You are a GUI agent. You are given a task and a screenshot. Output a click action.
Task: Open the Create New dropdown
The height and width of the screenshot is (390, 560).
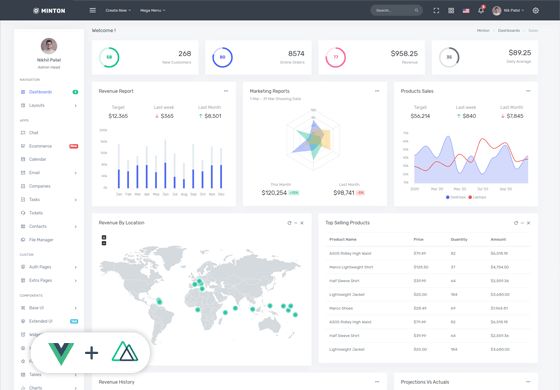click(118, 10)
